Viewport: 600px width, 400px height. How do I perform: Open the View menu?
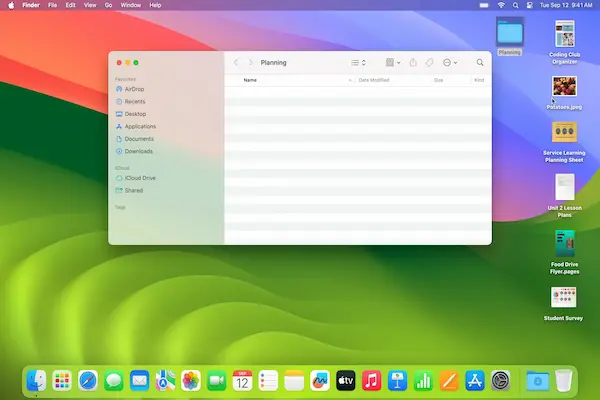pos(90,5)
